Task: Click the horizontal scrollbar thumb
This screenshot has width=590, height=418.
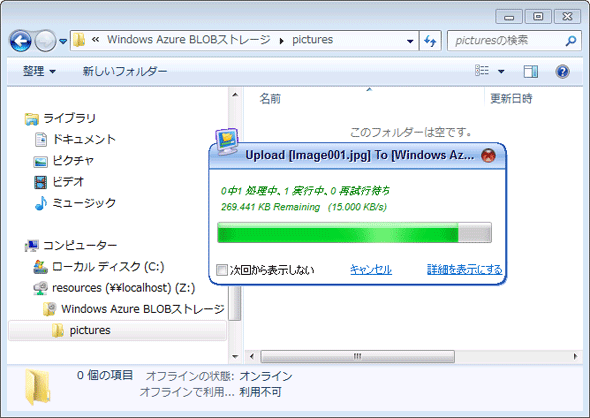Action: [357, 356]
